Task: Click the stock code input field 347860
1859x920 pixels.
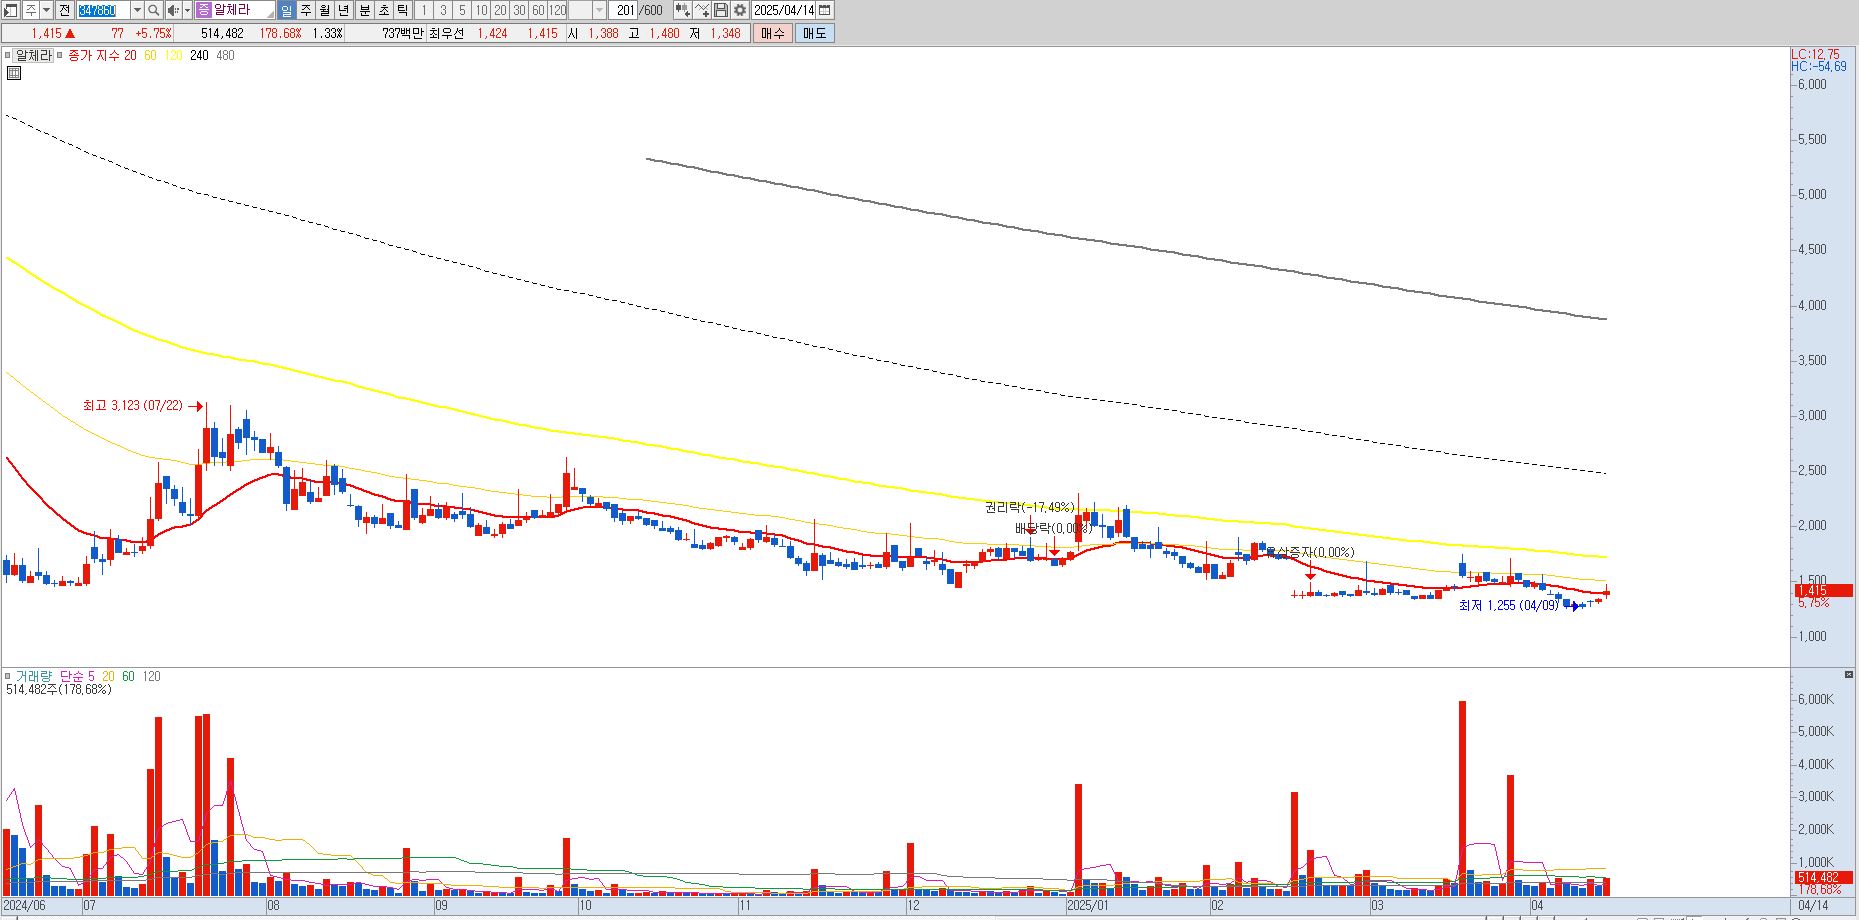Action: click(103, 10)
